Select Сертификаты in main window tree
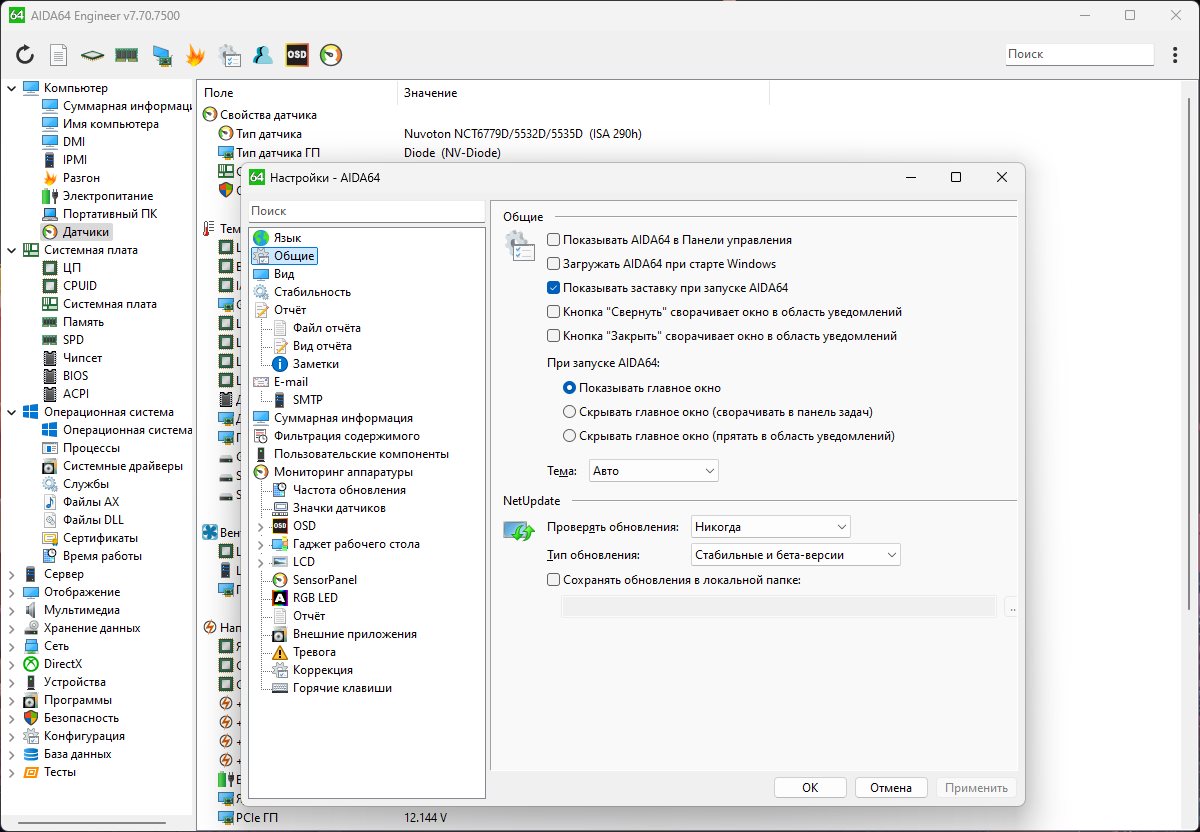This screenshot has height=832, width=1200. click(x=90, y=538)
